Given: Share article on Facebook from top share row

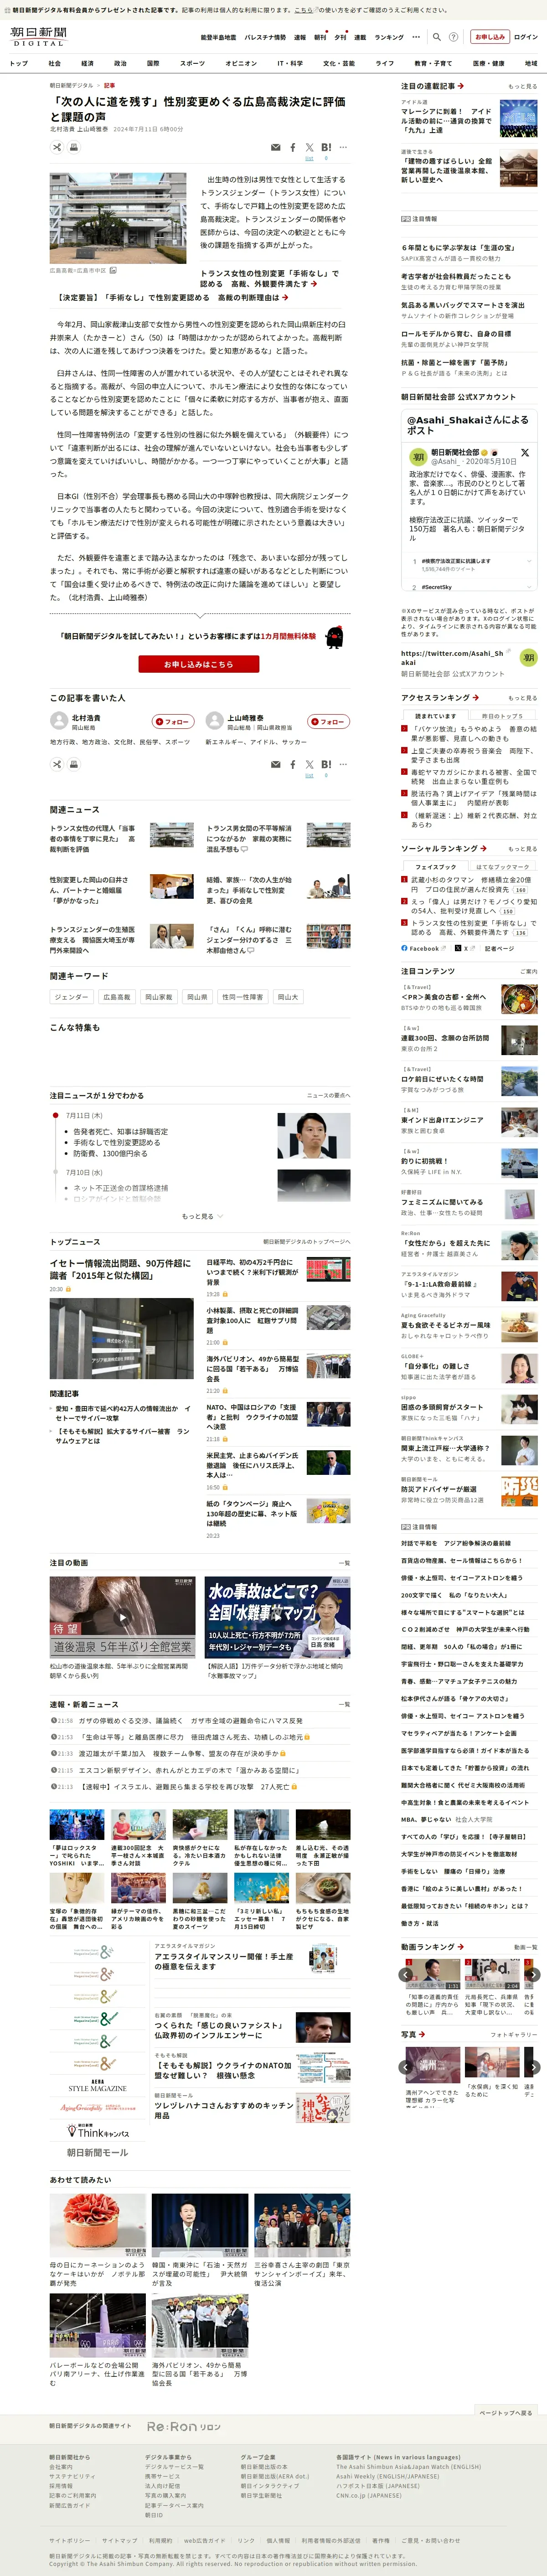Looking at the screenshot, I should tap(292, 147).
